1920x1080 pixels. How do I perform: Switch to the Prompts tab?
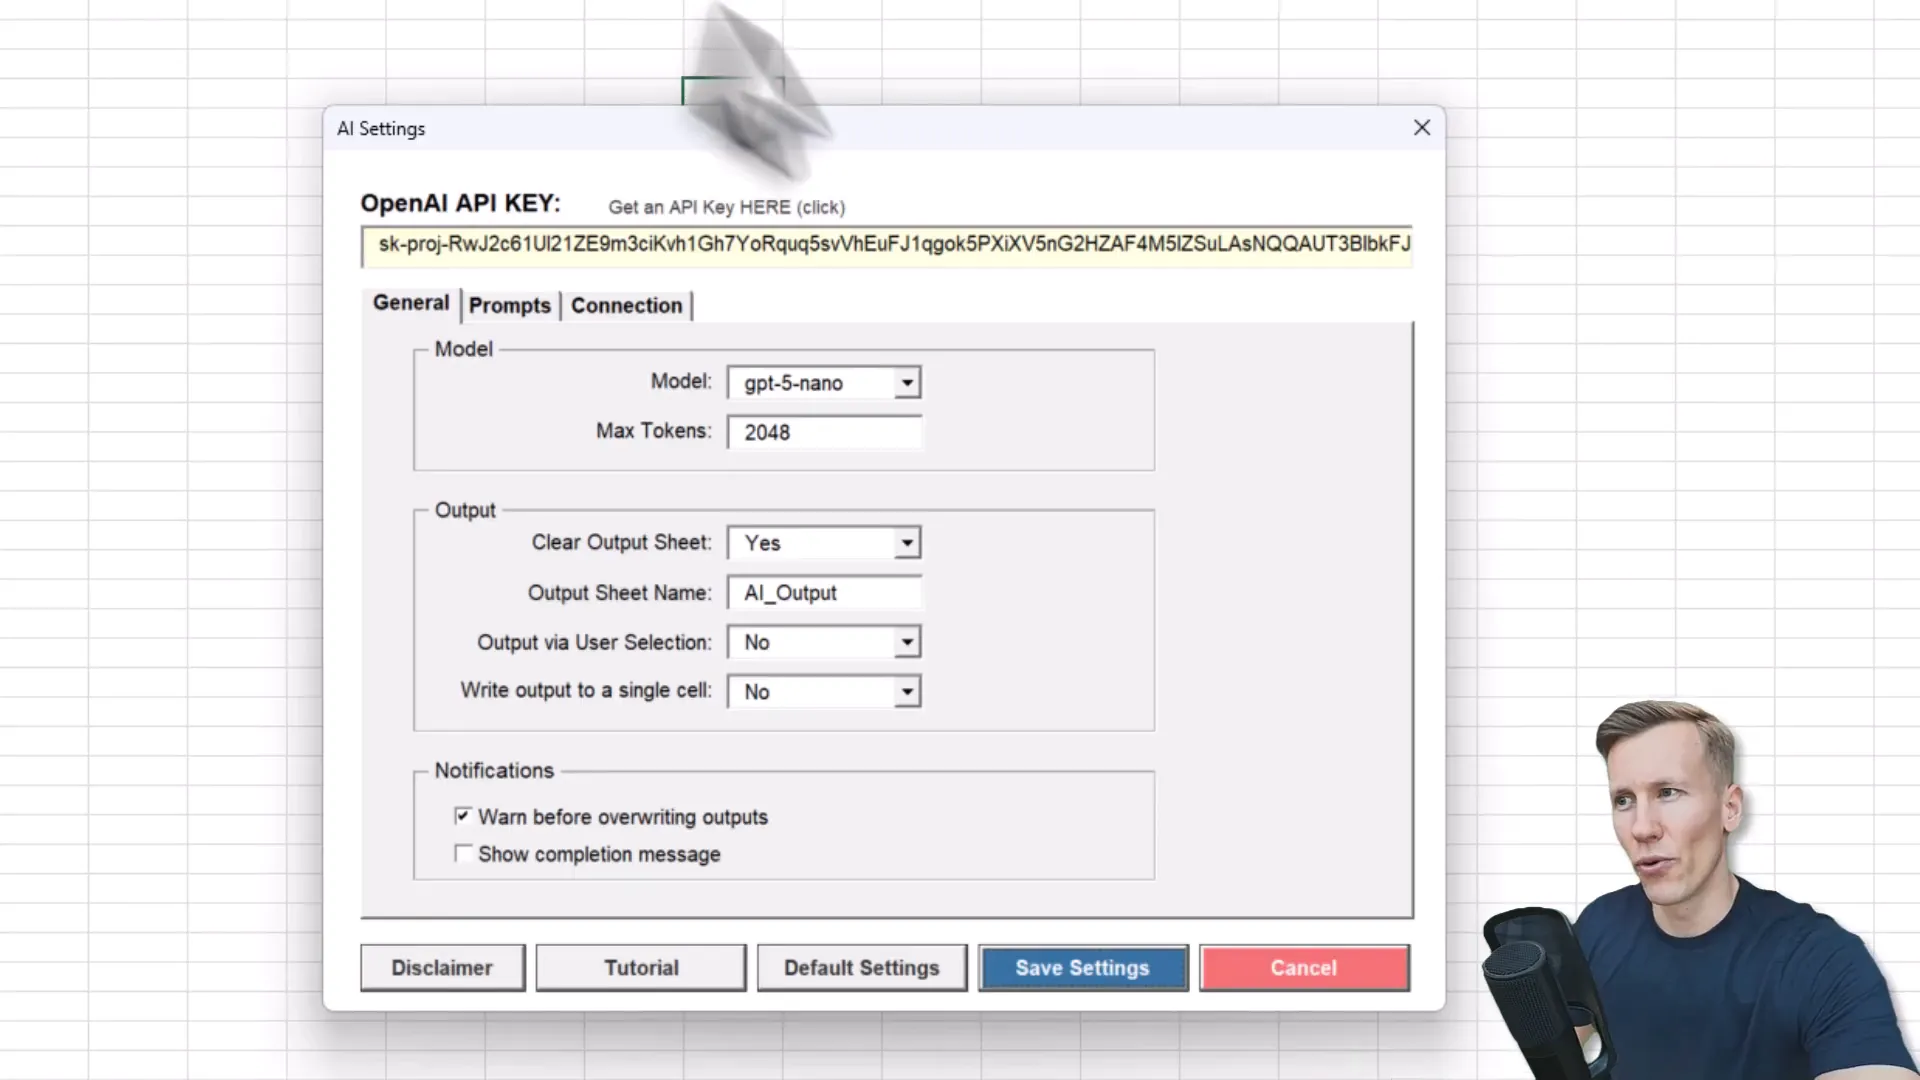pos(510,305)
